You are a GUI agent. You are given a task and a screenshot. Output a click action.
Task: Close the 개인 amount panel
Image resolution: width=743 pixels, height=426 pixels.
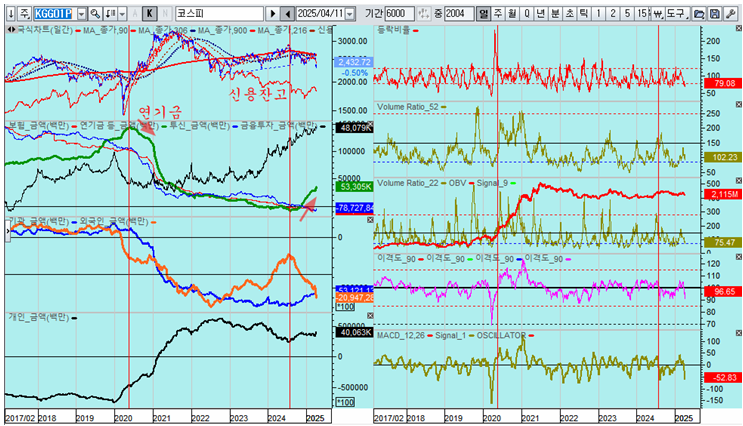point(371,316)
